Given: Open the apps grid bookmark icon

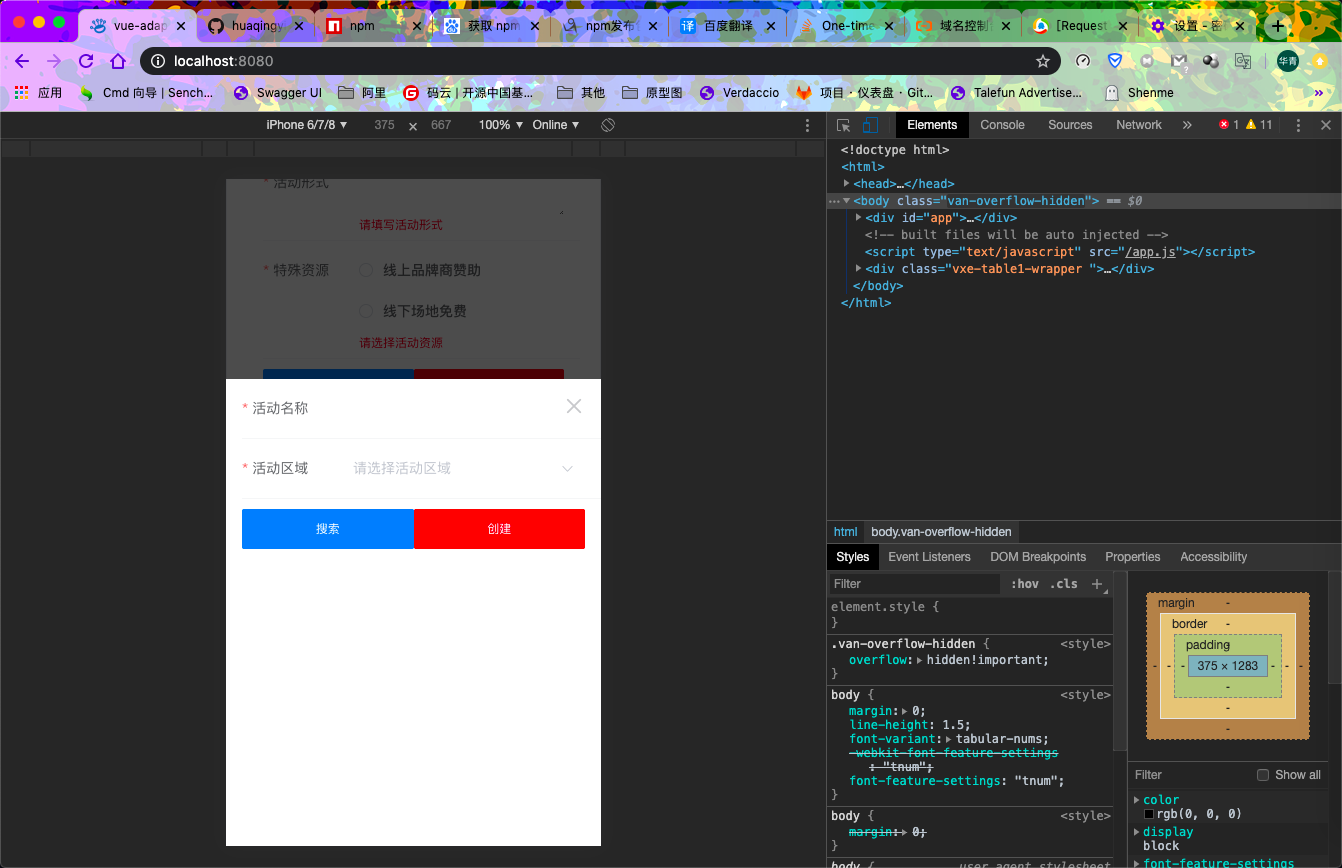Looking at the screenshot, I should coord(21,92).
